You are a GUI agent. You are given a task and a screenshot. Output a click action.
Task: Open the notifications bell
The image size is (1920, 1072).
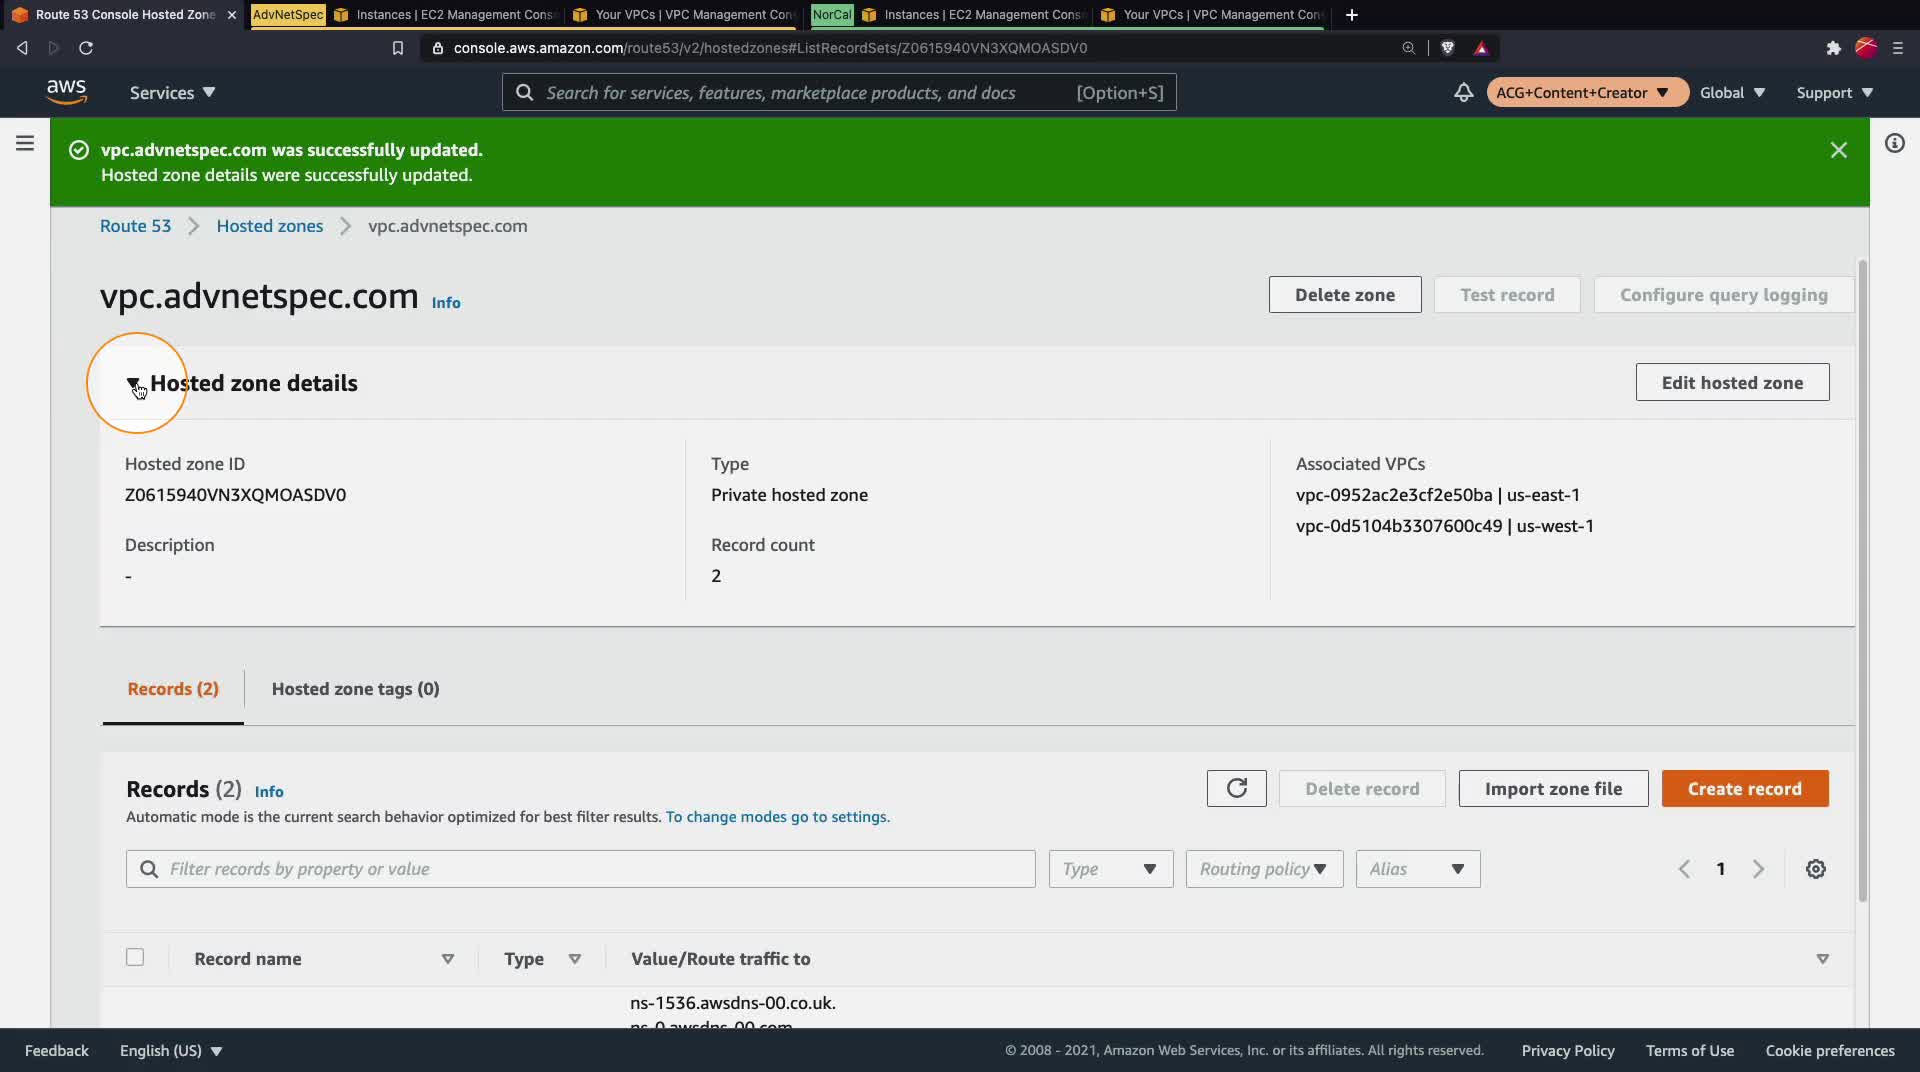1463,92
